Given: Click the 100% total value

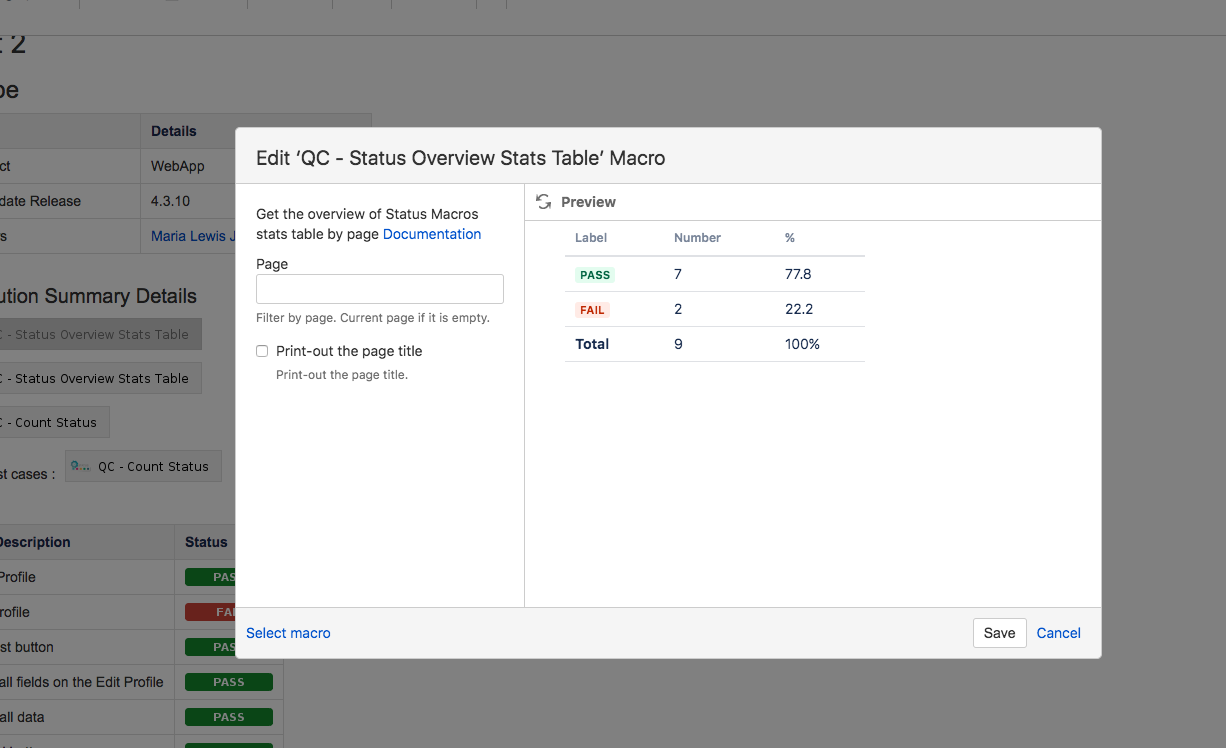Looking at the screenshot, I should pyautogui.click(x=802, y=344).
